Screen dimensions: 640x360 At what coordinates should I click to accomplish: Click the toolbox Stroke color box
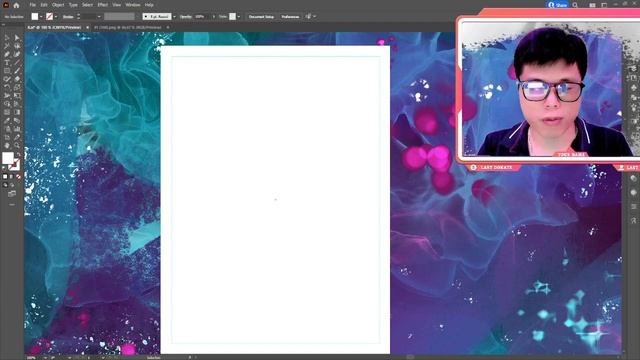(14, 164)
